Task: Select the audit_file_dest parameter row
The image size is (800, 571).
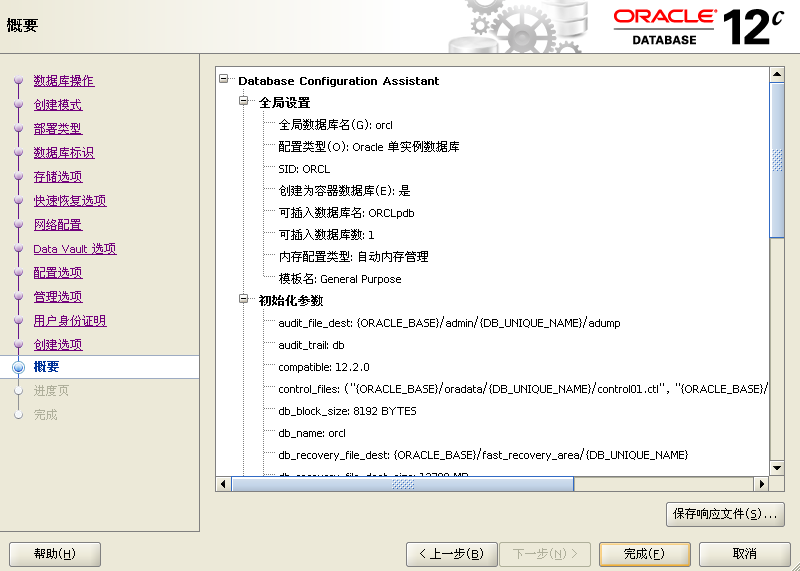Action: (x=449, y=323)
